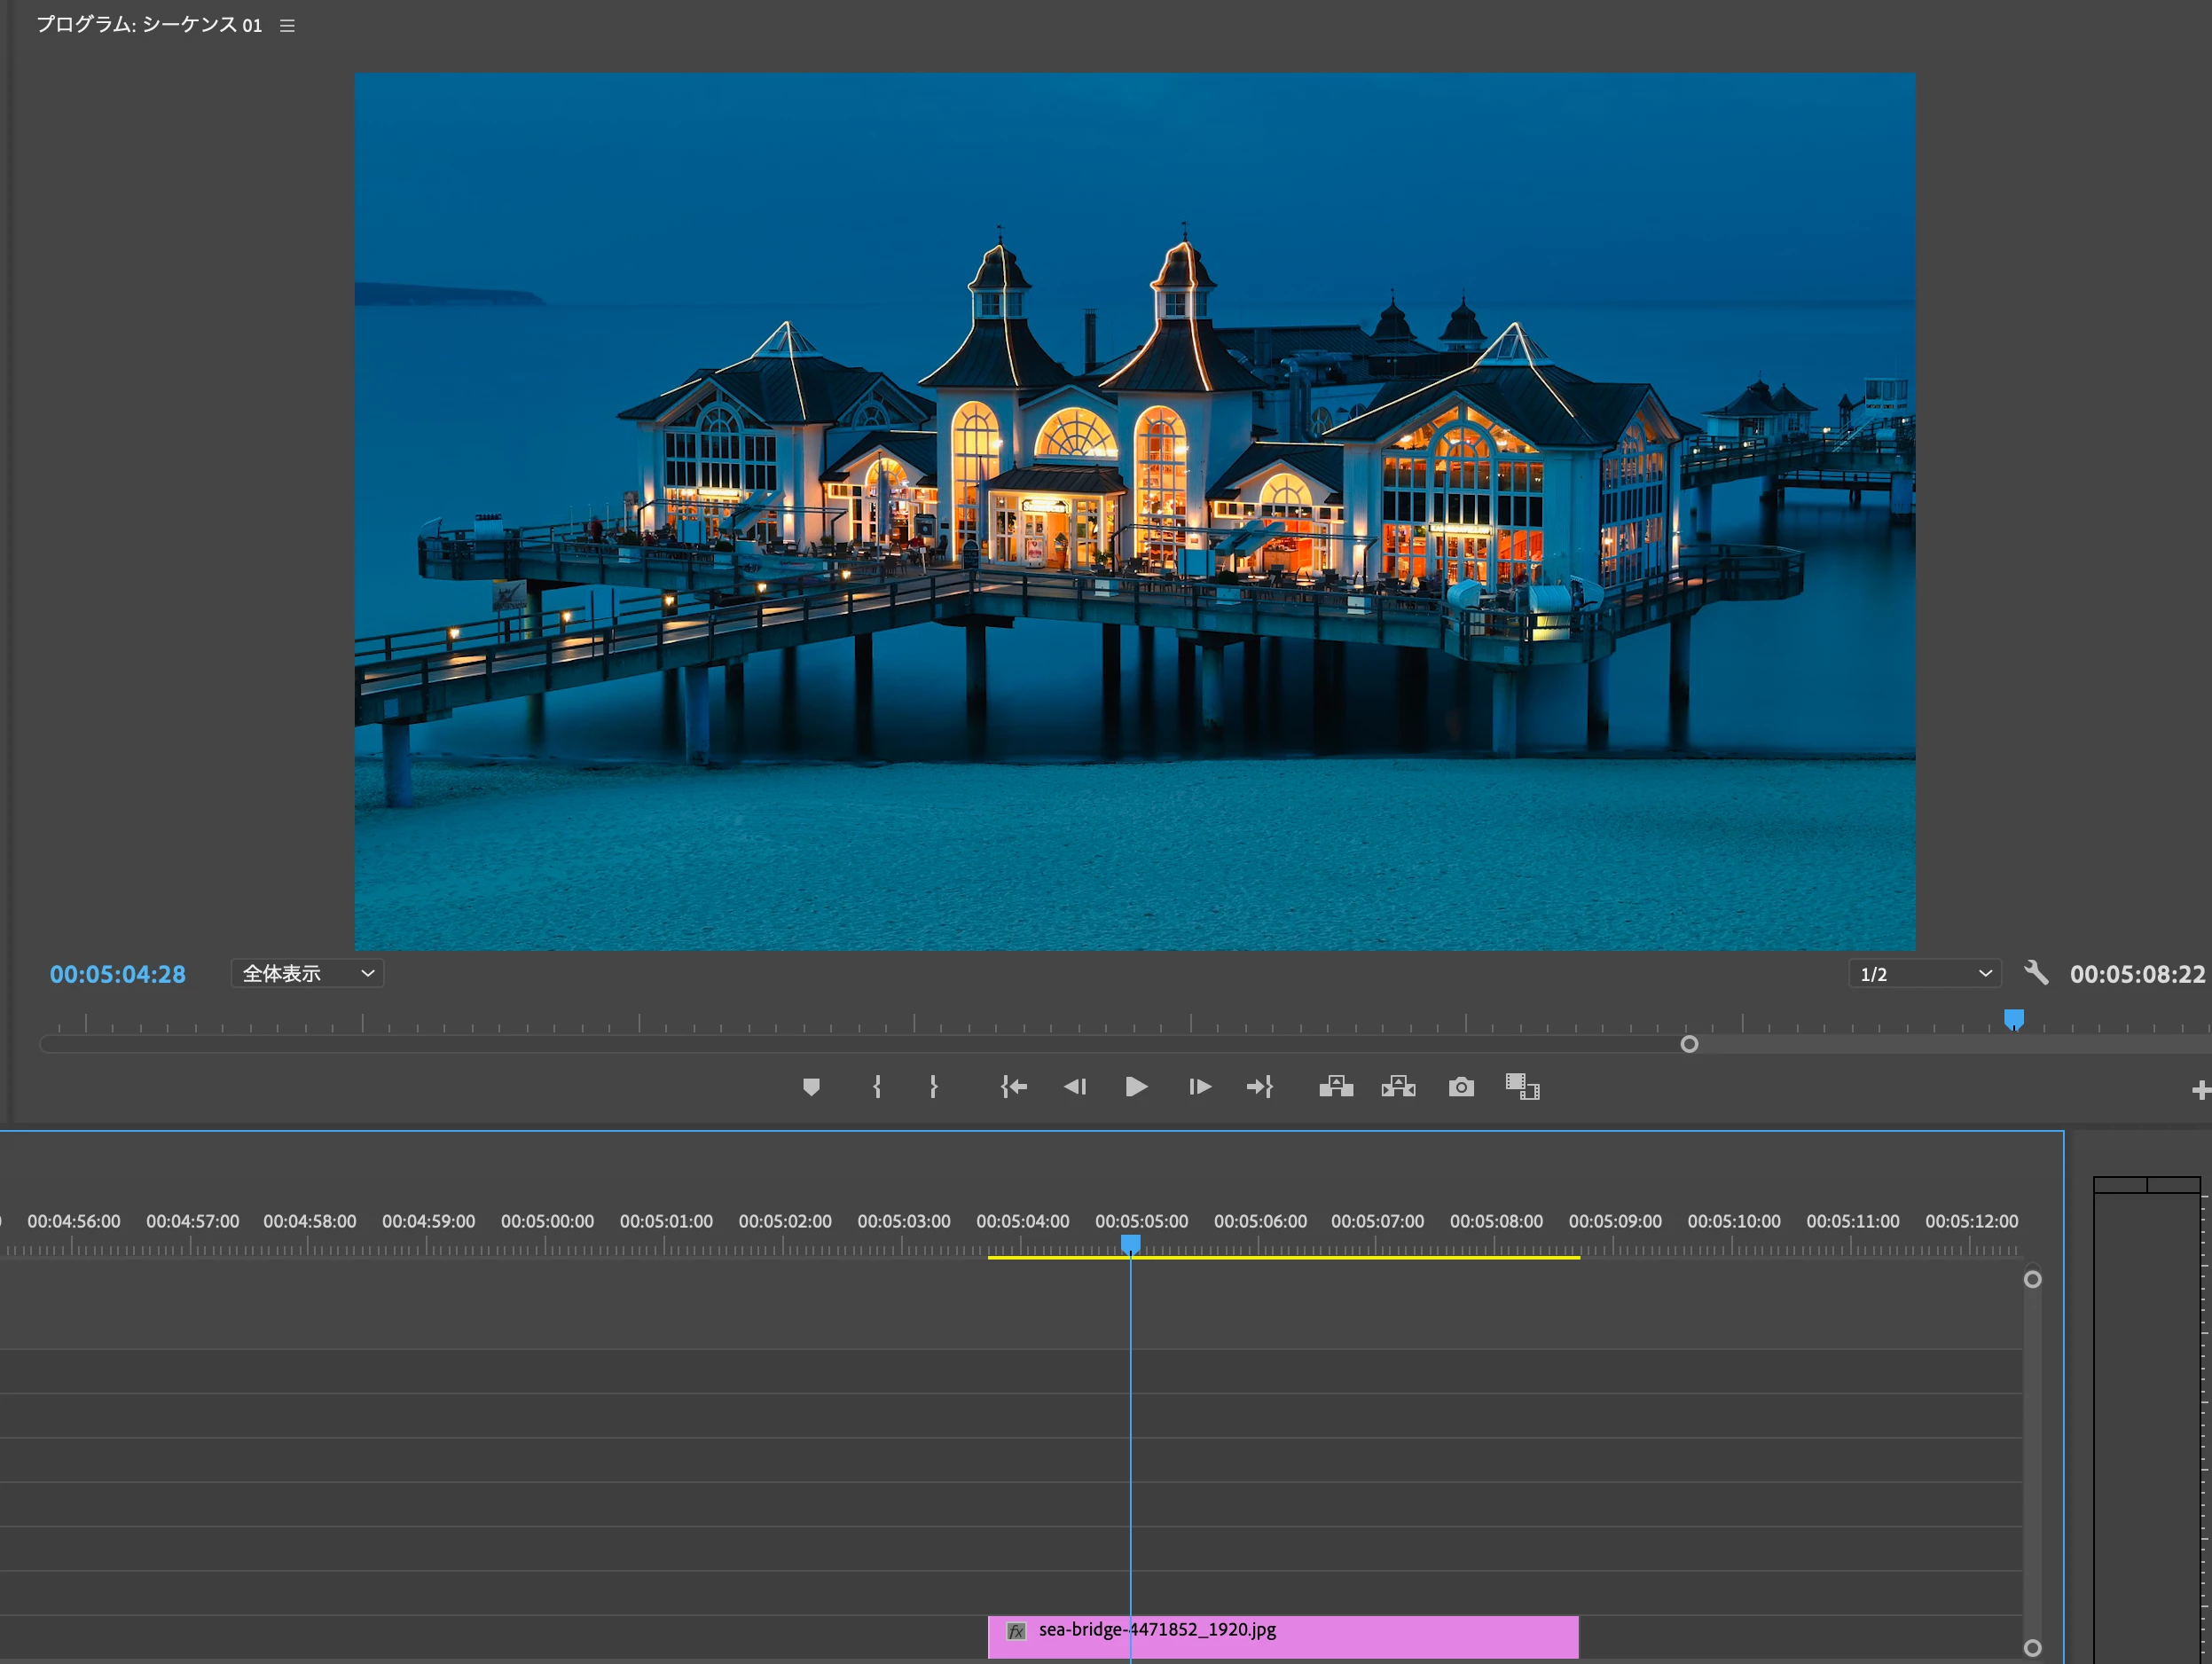Export frame with camera icon
This screenshot has width=2212, height=1664.
pos(1461,1087)
